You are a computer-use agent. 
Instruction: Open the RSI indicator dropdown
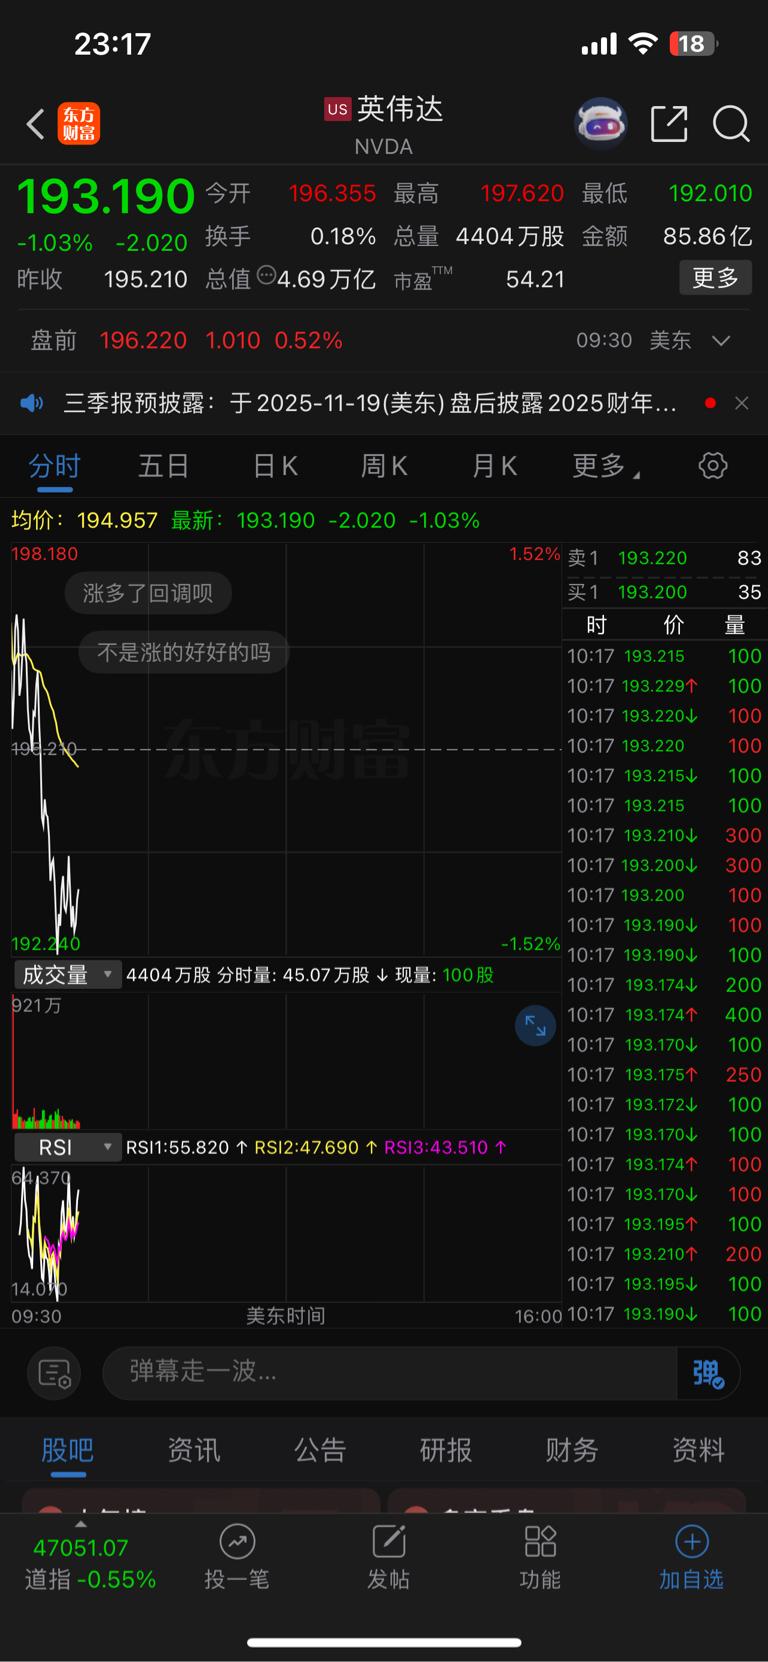[x=67, y=1147]
